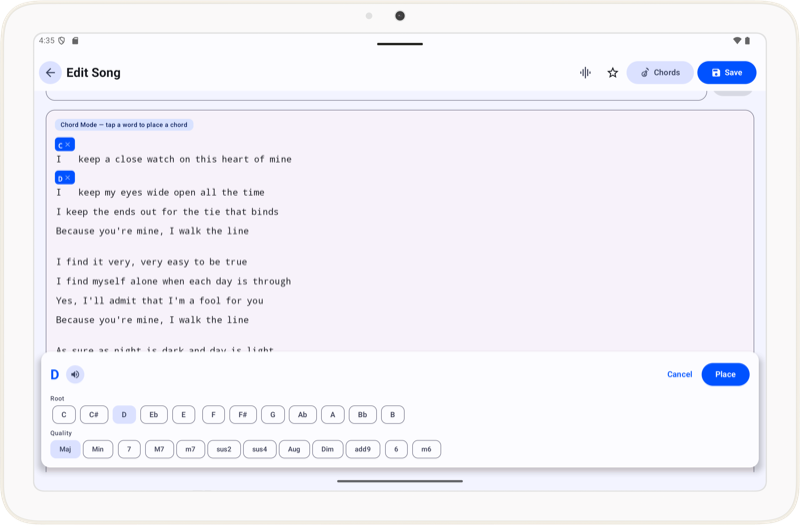
Task: Tap the word "eyes" in second line
Action: pos(131,192)
